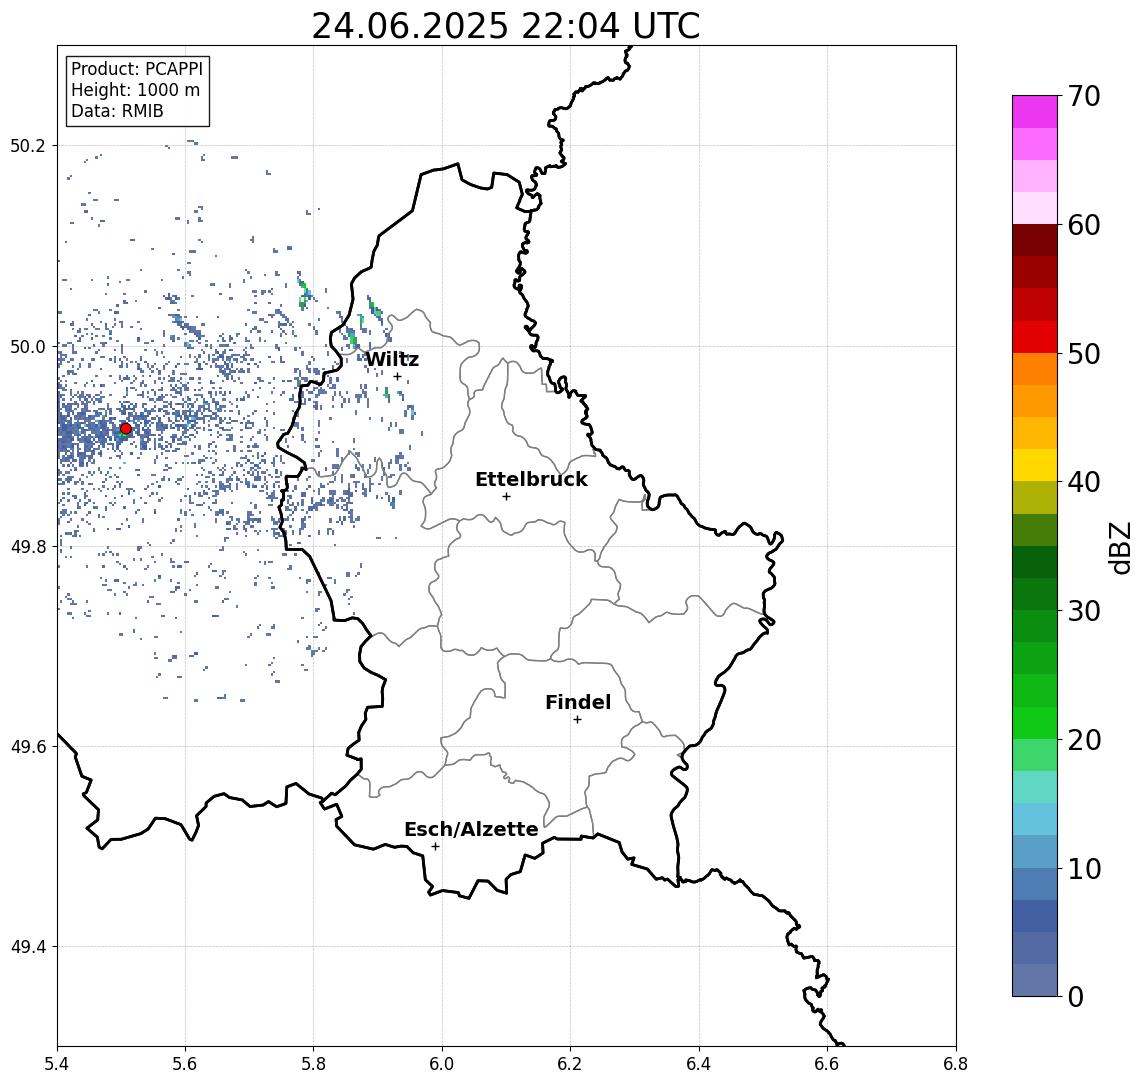Click the latitude axis label 49.8
Screen dimensions: 1145x1084
click(x=28, y=546)
